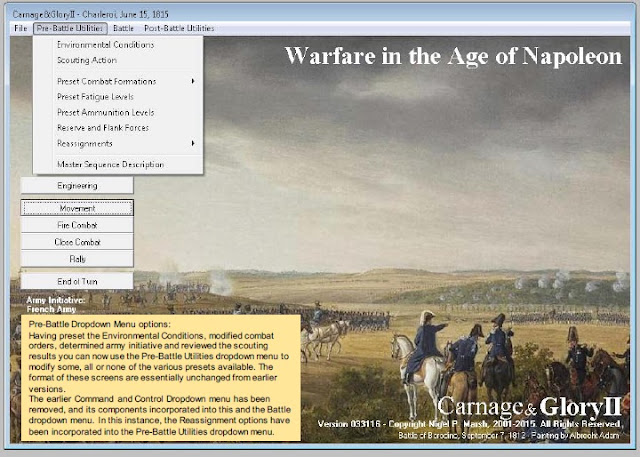This screenshot has height=457, width=640.
Task: Click the Carnage & Glory II logo
Action: (x=529, y=407)
